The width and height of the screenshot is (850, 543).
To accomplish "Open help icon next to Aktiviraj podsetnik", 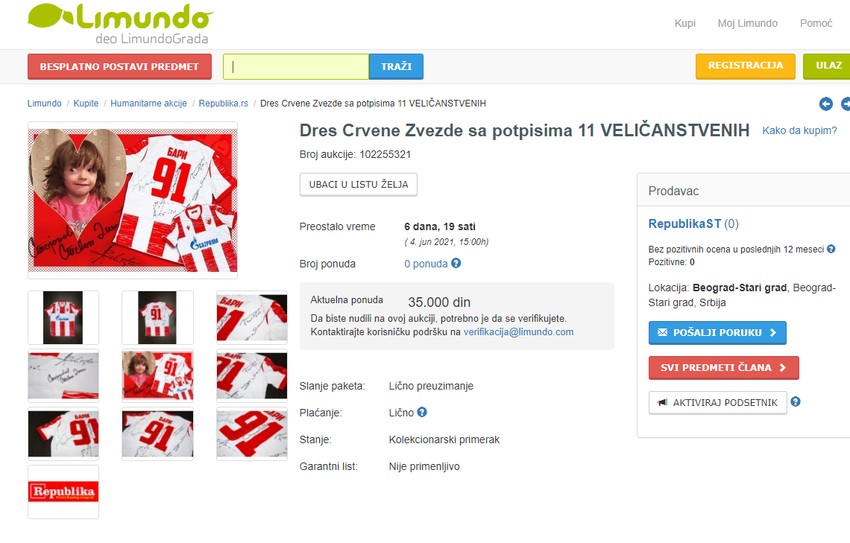I will pos(795,402).
